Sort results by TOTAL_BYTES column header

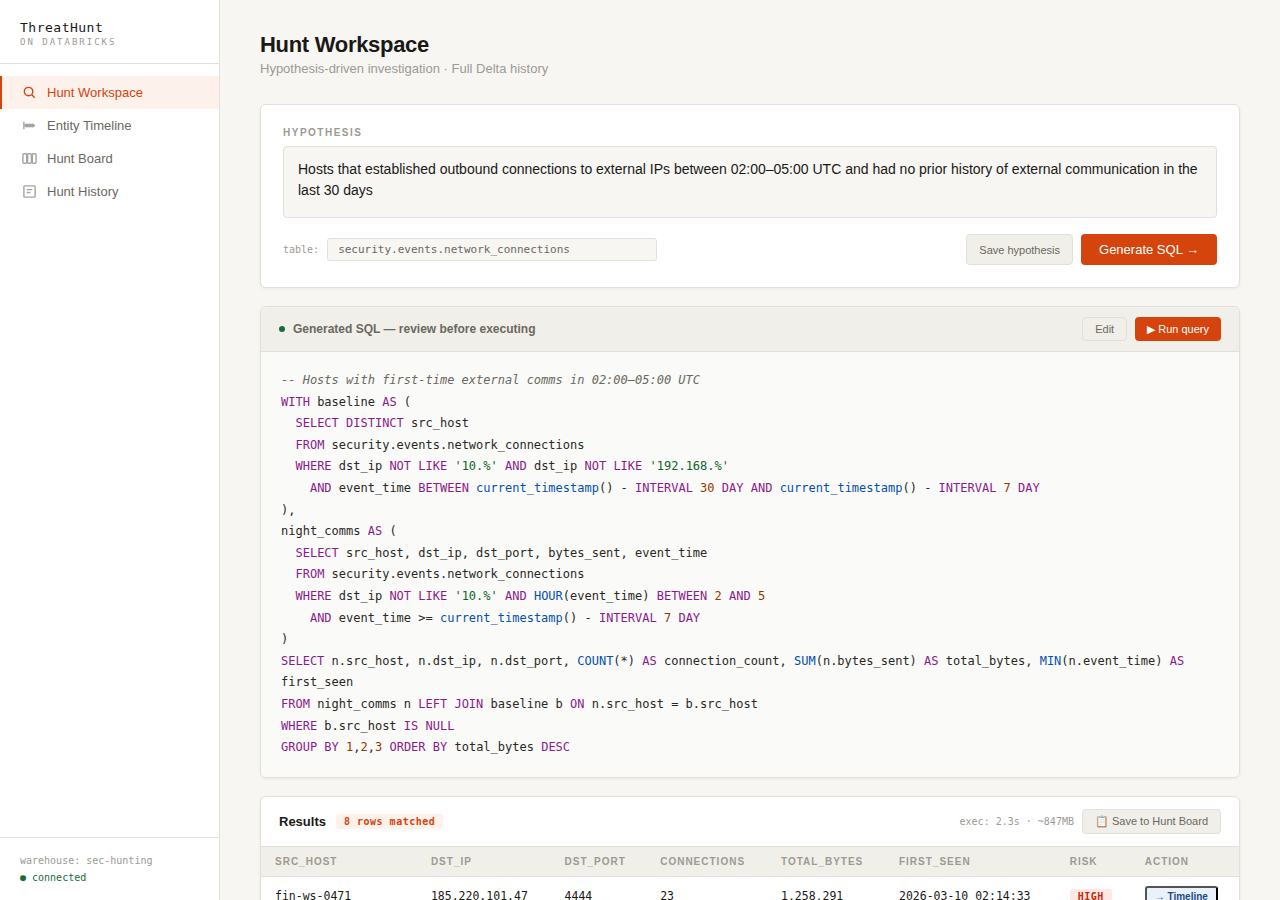[x=821, y=861]
